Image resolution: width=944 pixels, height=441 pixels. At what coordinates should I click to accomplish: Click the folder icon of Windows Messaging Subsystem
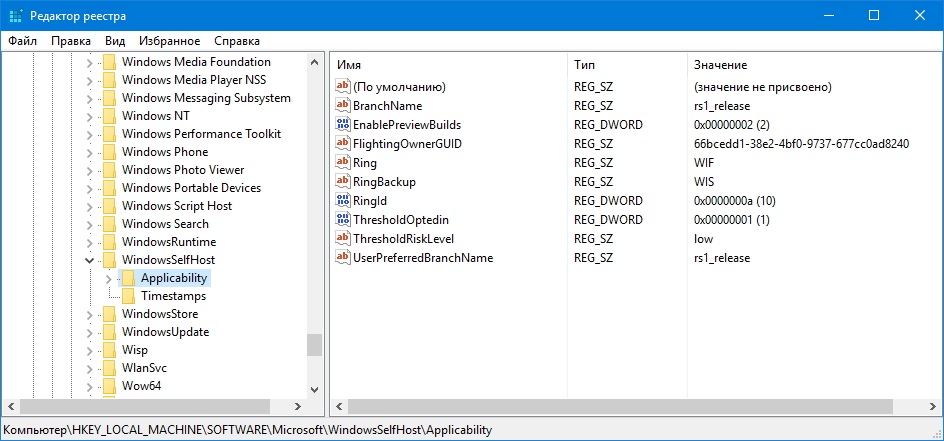pos(109,98)
